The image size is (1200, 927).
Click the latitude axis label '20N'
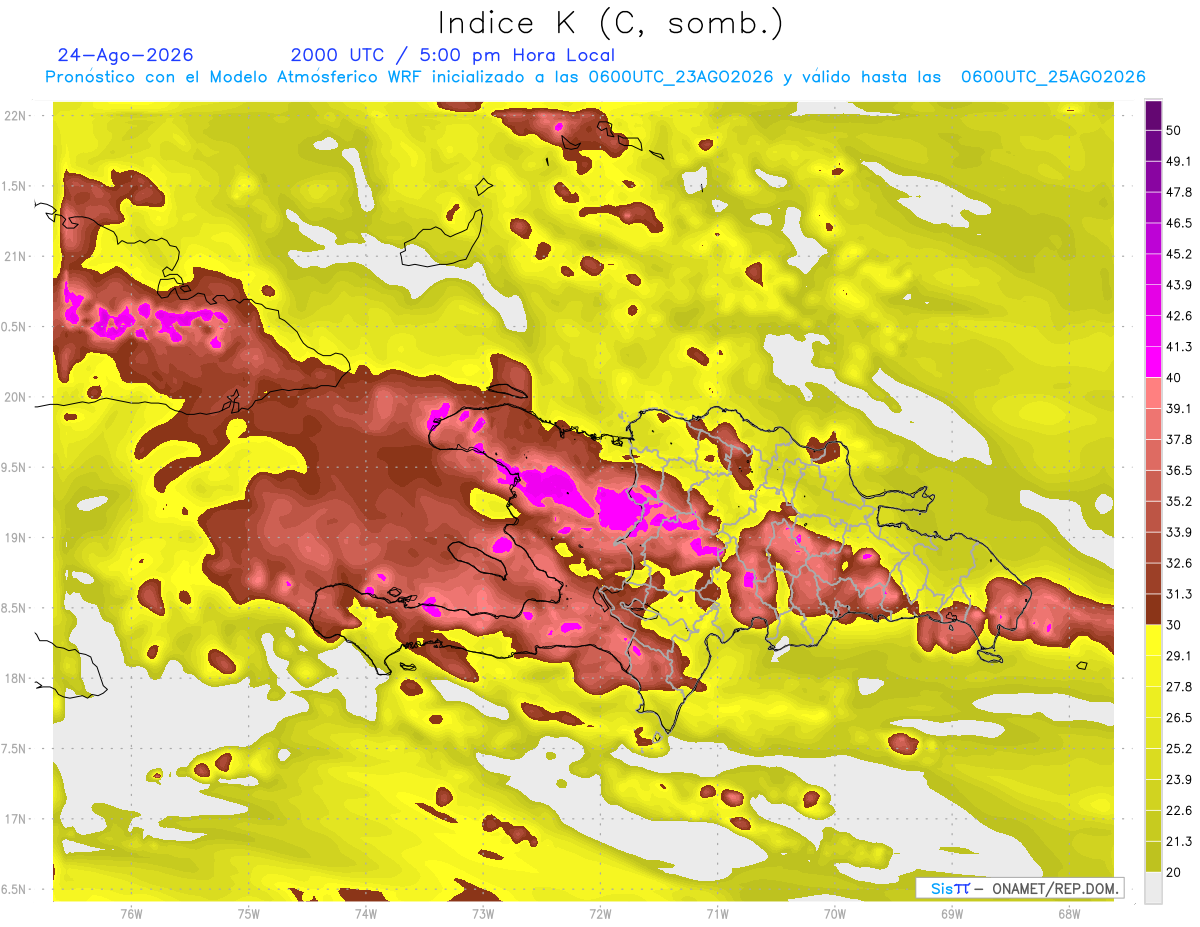16,397
